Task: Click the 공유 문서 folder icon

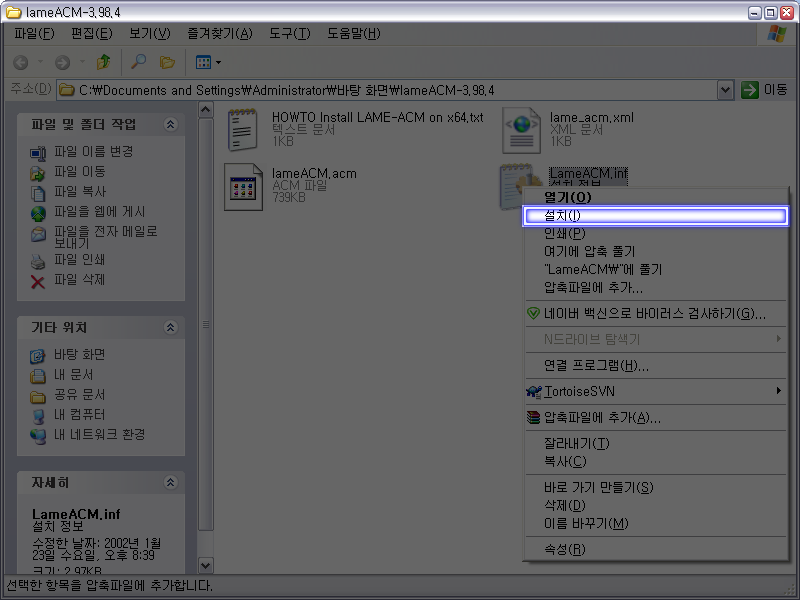Action: [x=38, y=396]
